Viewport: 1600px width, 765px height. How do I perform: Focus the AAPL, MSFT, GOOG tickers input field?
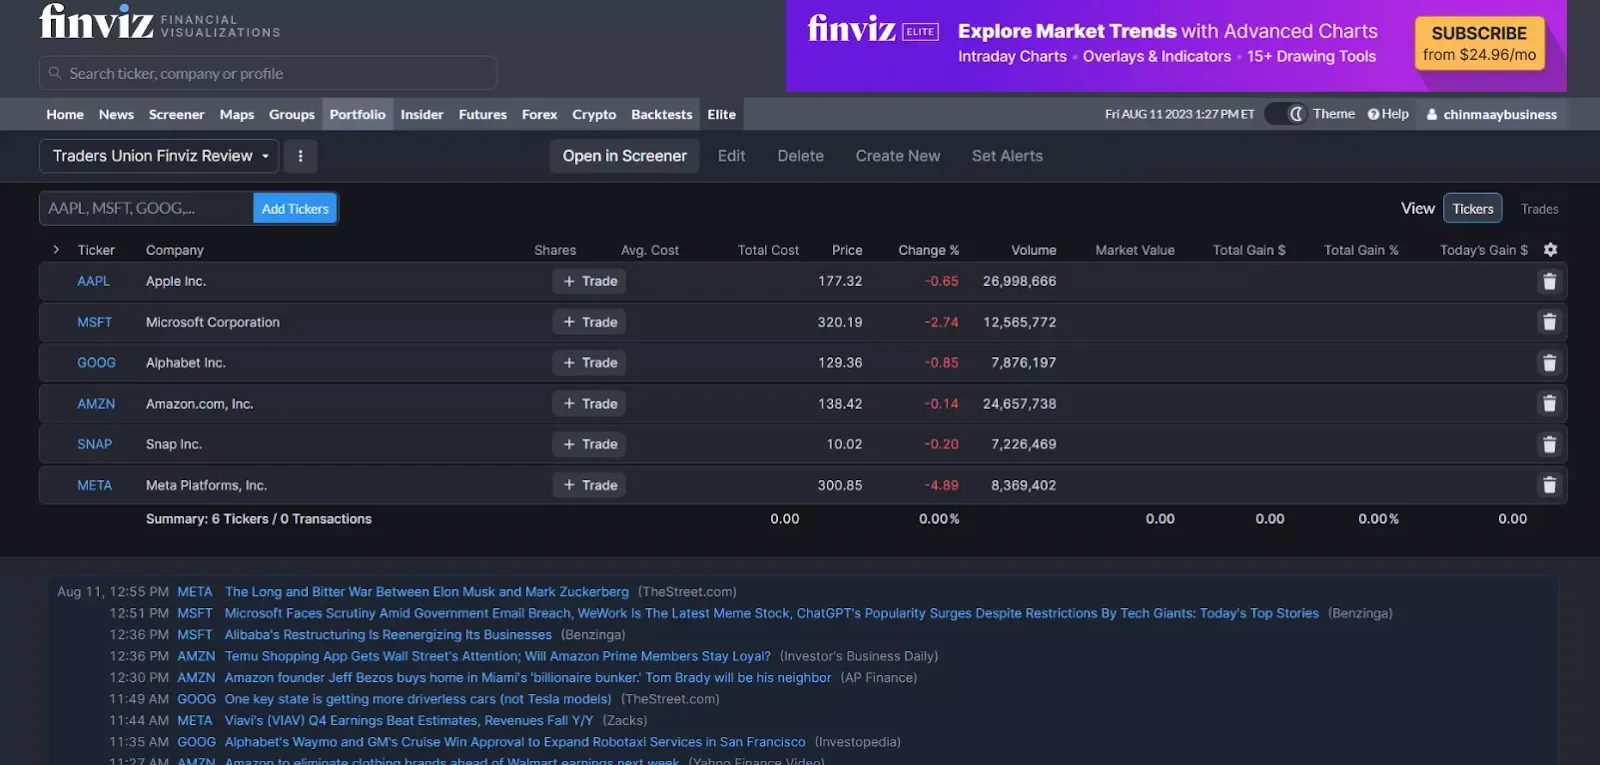146,208
